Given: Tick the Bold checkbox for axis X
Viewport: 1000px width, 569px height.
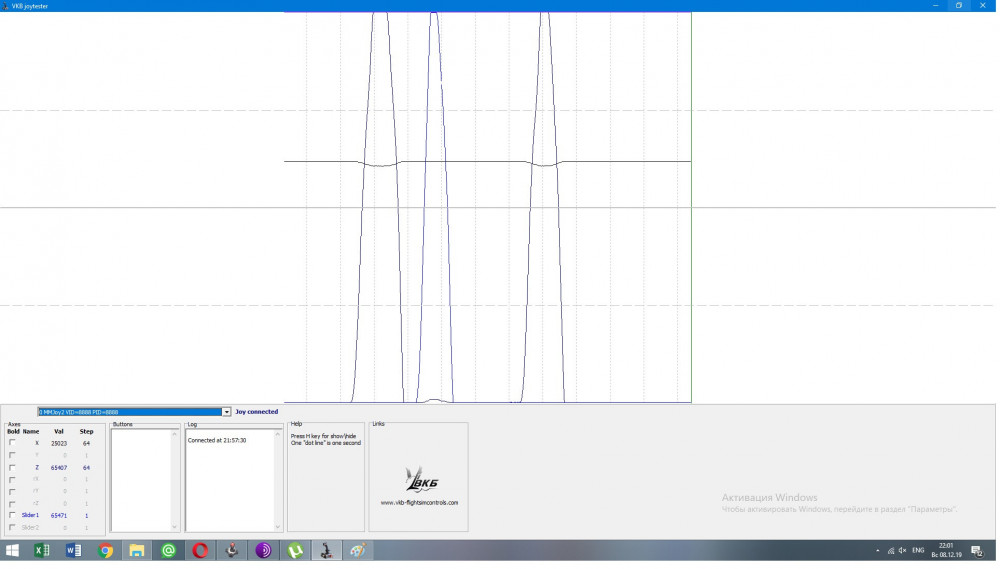Looking at the screenshot, I should tap(12, 443).
